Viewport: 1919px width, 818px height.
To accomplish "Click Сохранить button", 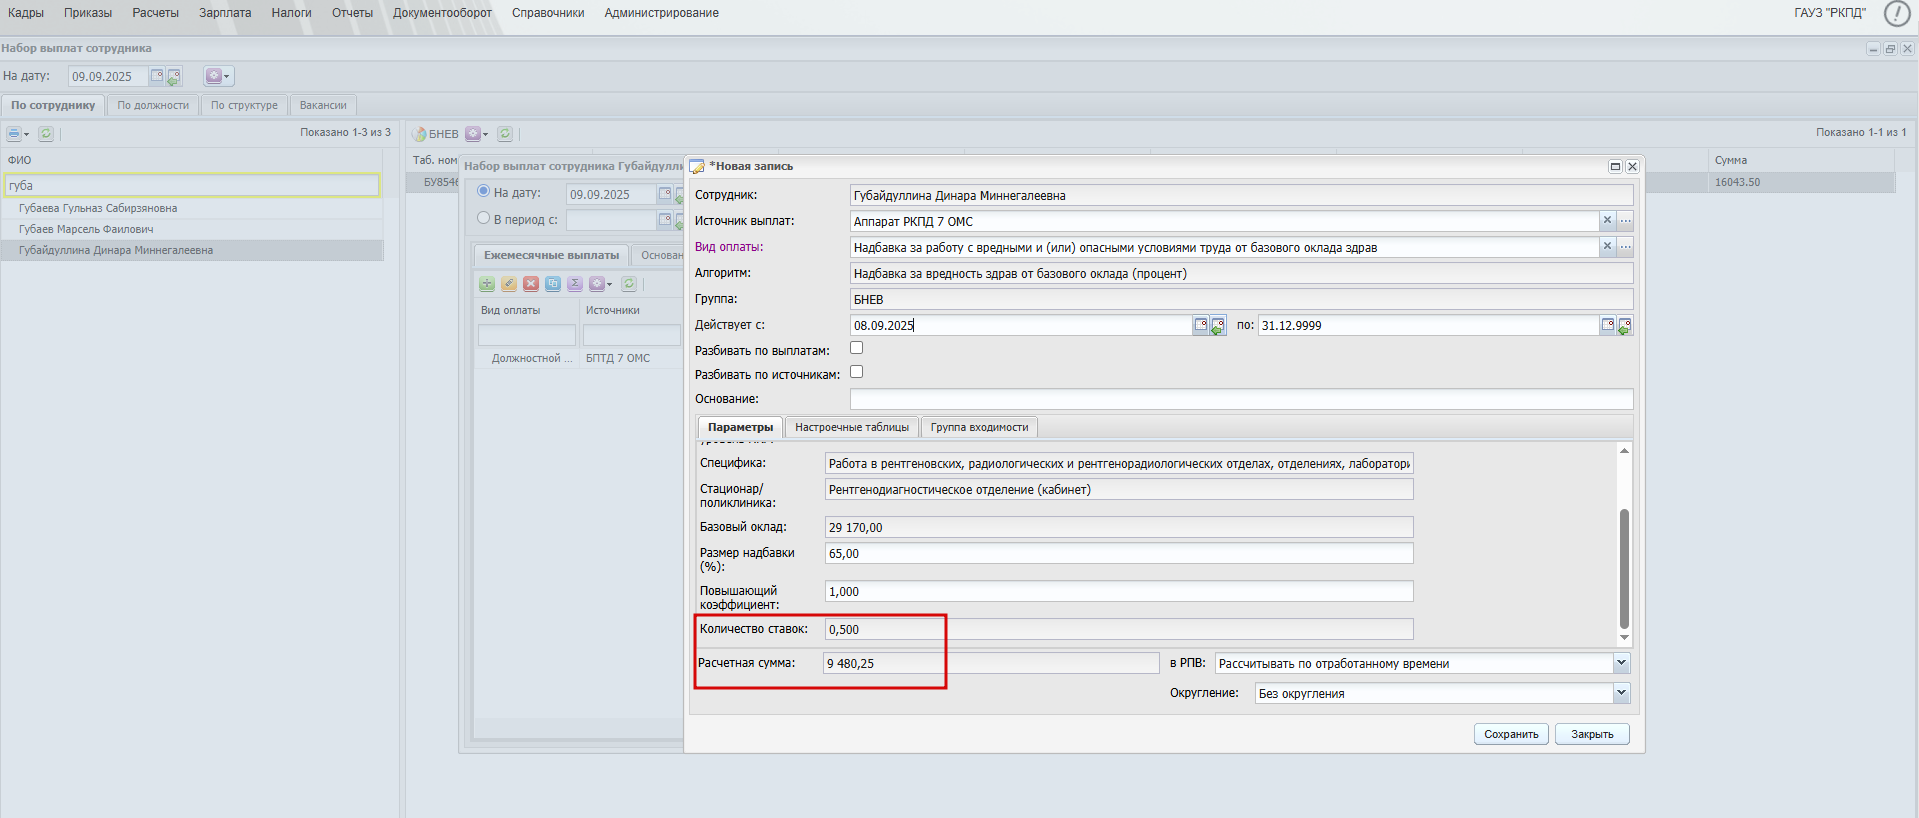I will coord(1511,734).
